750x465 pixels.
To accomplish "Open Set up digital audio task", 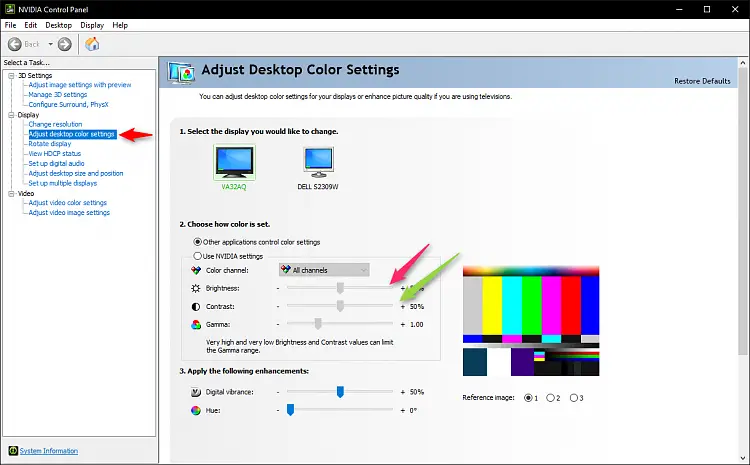I will tap(56, 164).
